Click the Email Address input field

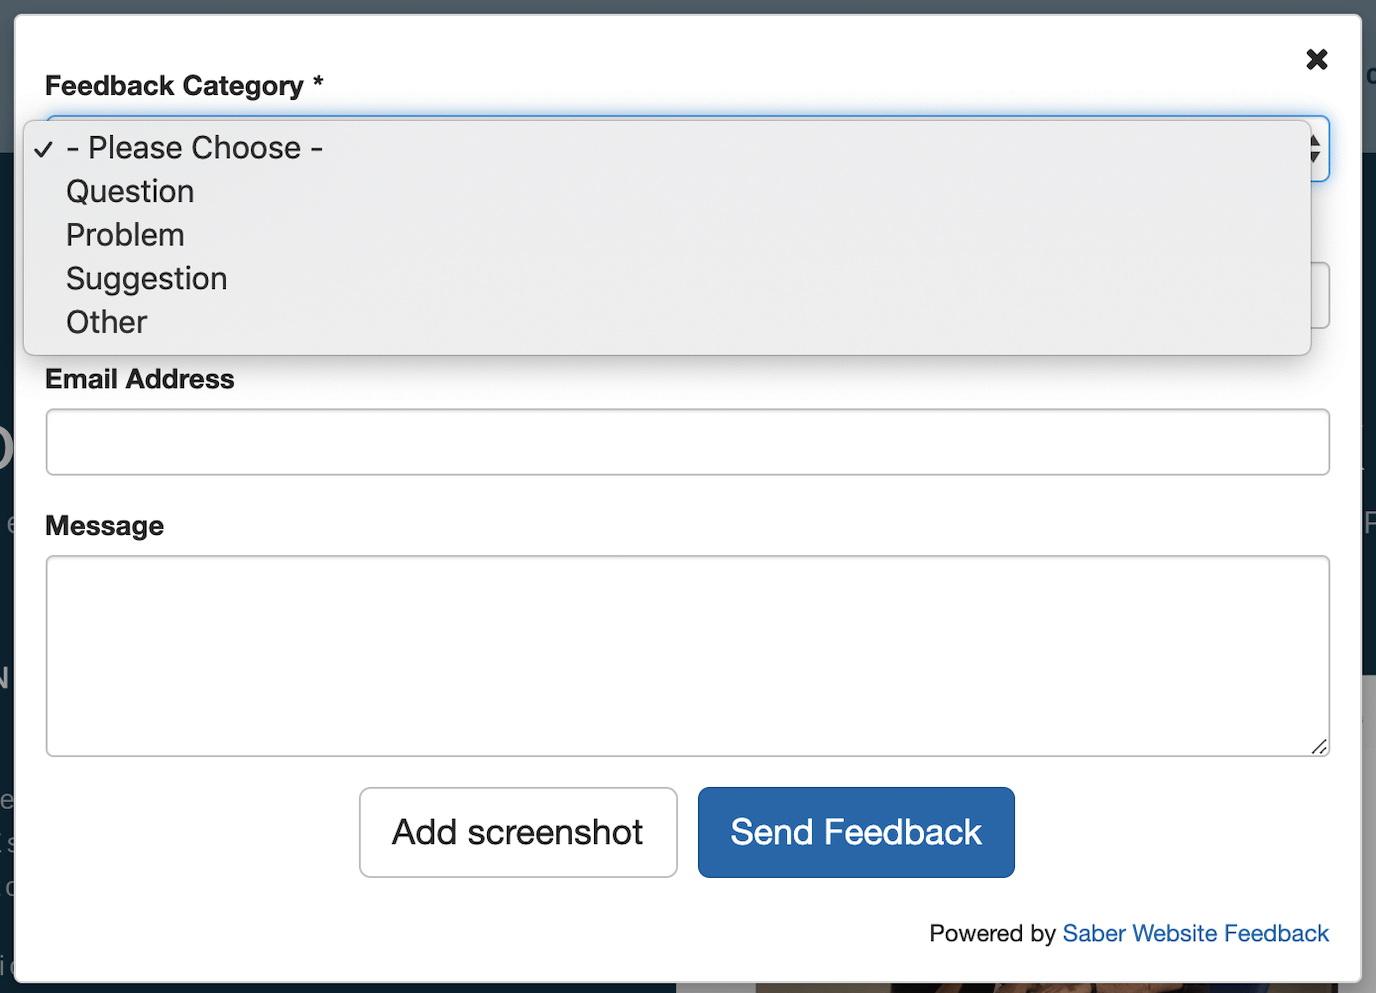click(687, 441)
